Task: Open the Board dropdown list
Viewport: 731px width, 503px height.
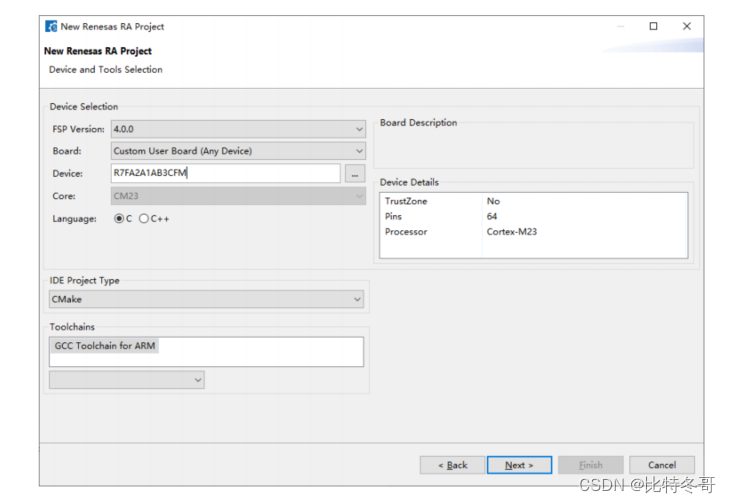Action: tap(238, 151)
